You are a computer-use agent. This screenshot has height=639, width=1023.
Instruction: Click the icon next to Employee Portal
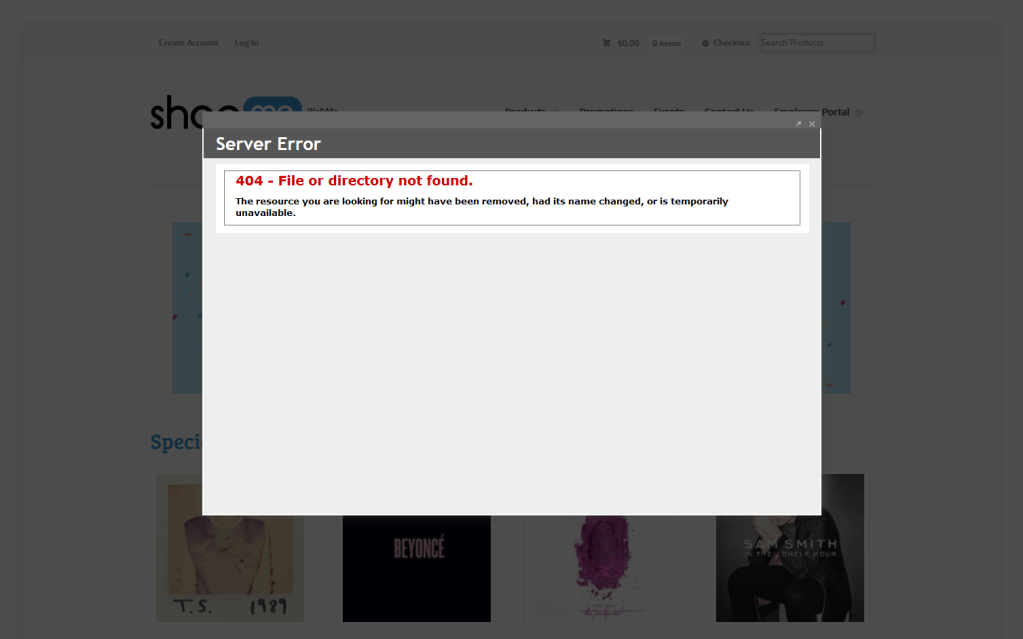point(858,113)
